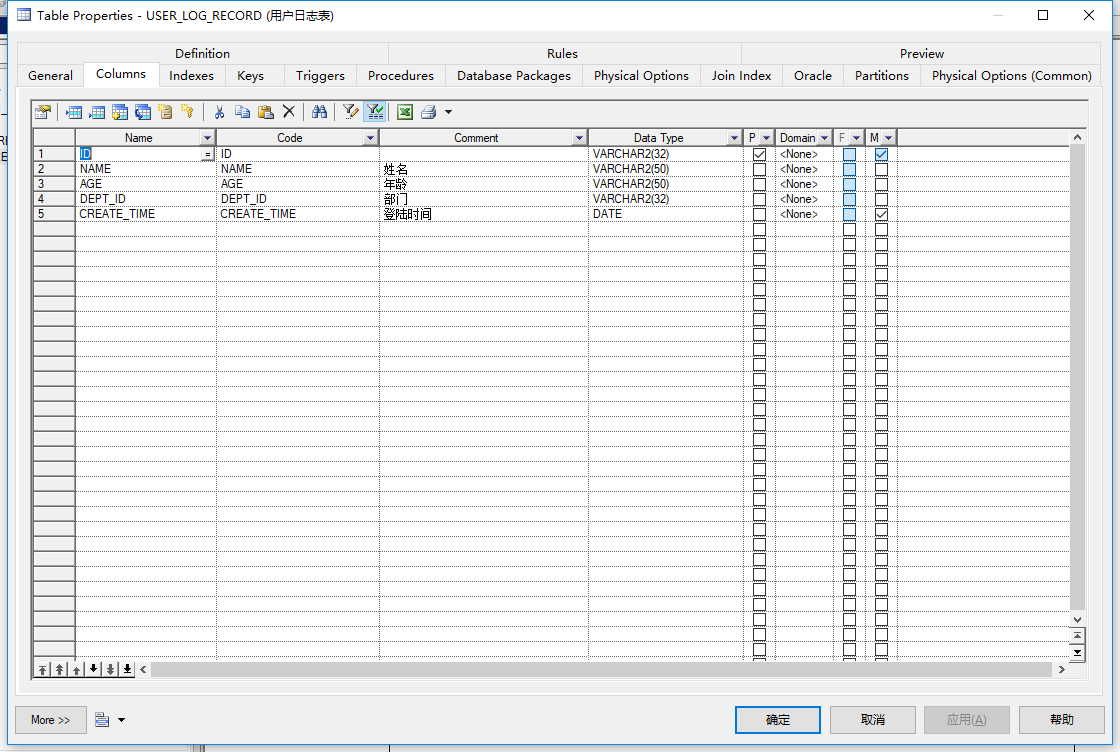Check the P checkbox for the DEPT_ID row

[759, 199]
